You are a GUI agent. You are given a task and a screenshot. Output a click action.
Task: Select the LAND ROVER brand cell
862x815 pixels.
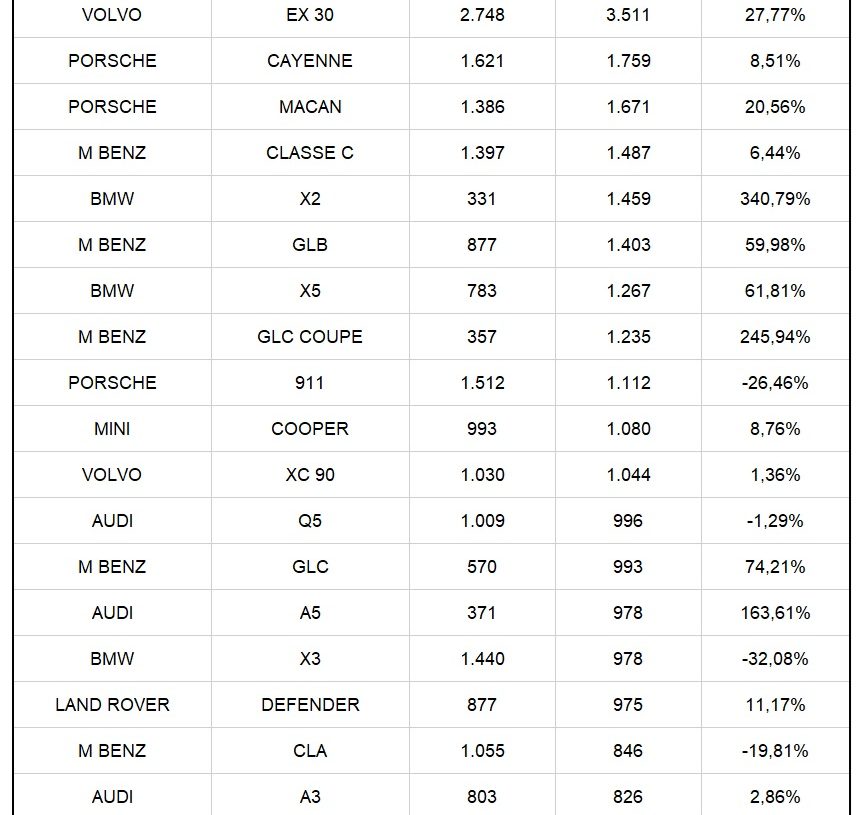tap(112, 705)
